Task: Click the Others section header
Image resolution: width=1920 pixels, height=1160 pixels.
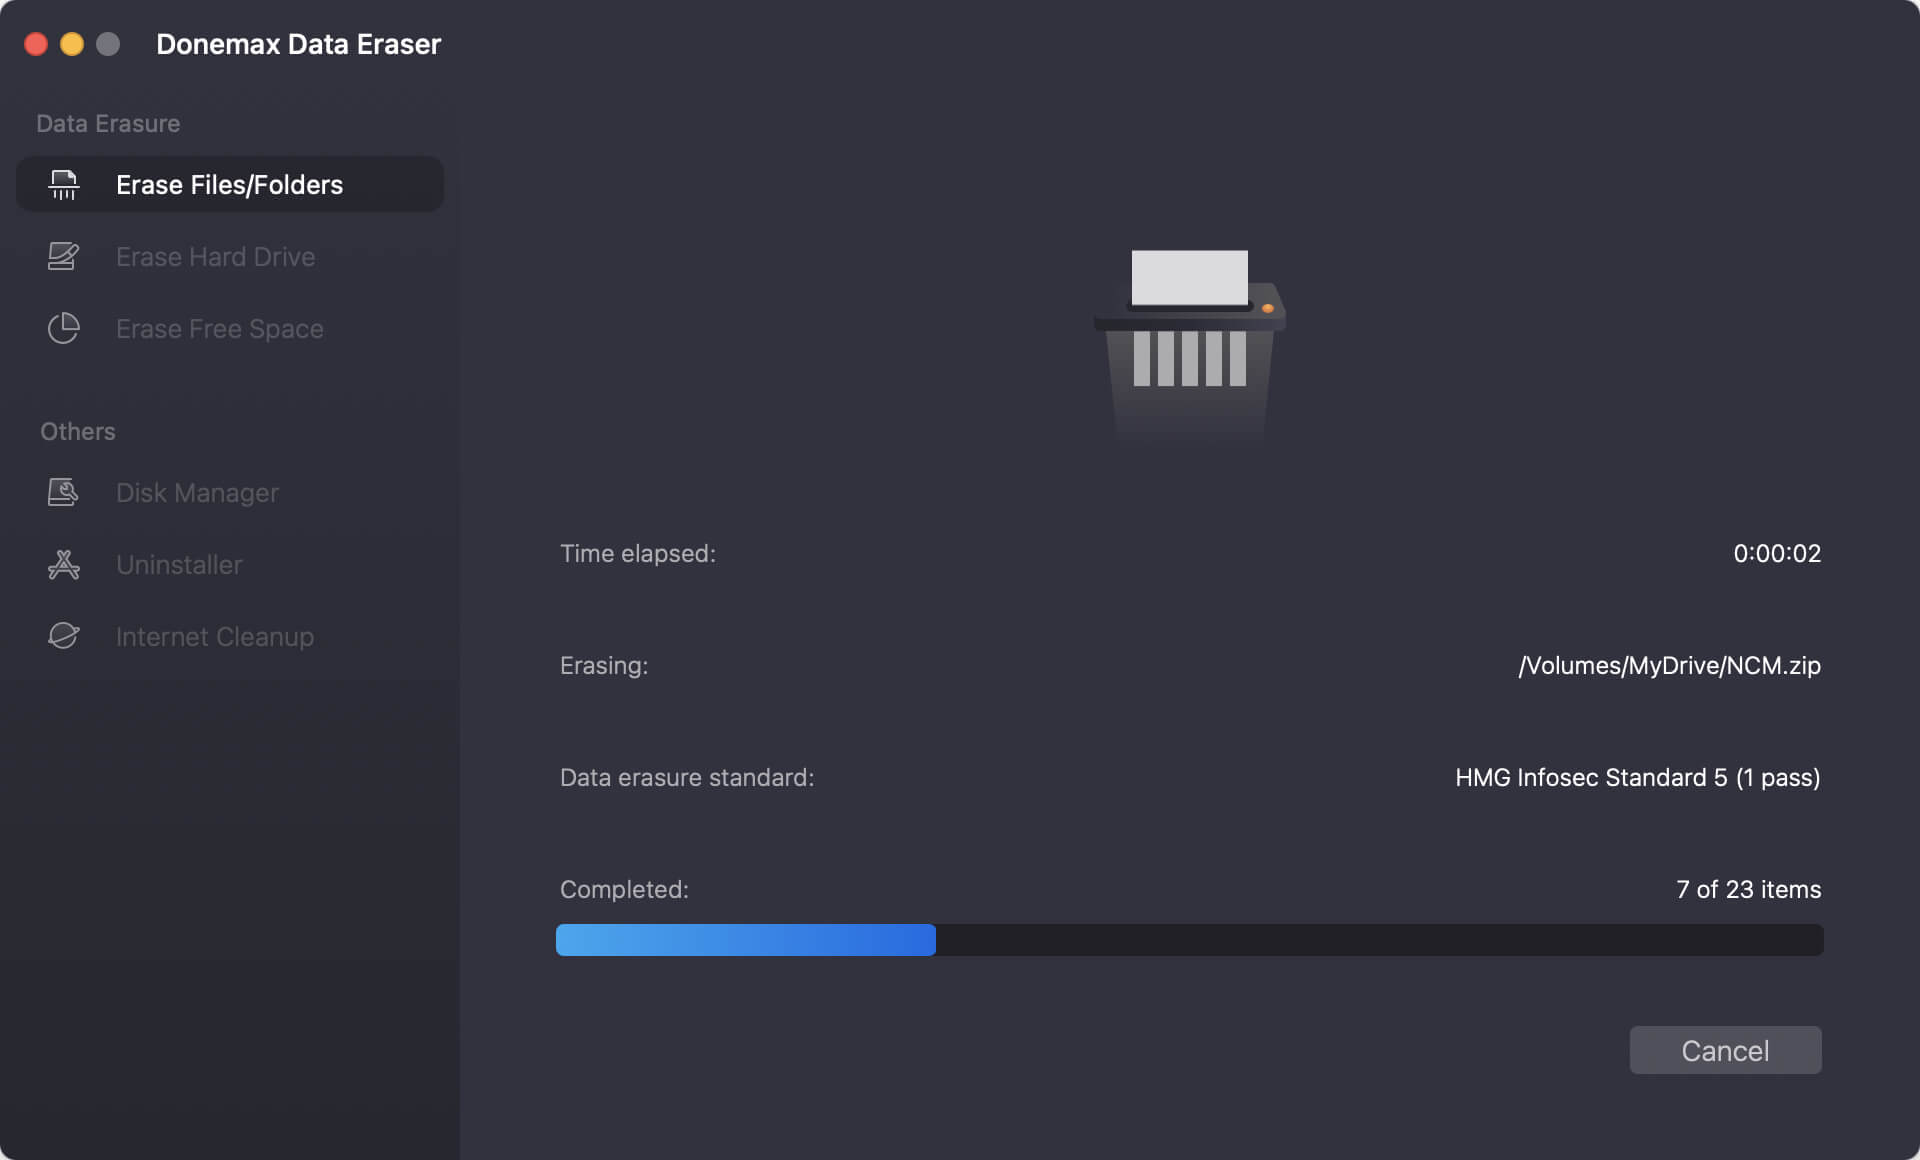Action: 78,431
